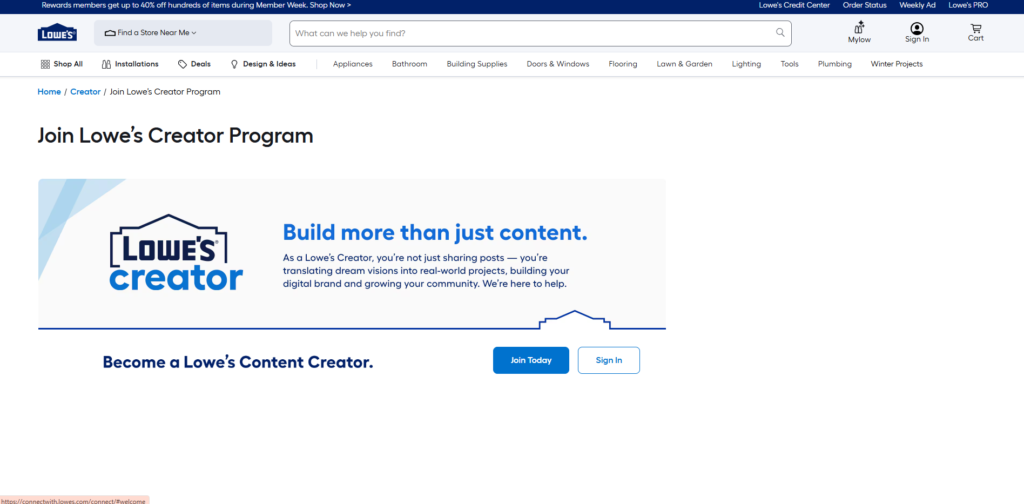Open Lowe's Credit Center link

pos(794,5)
